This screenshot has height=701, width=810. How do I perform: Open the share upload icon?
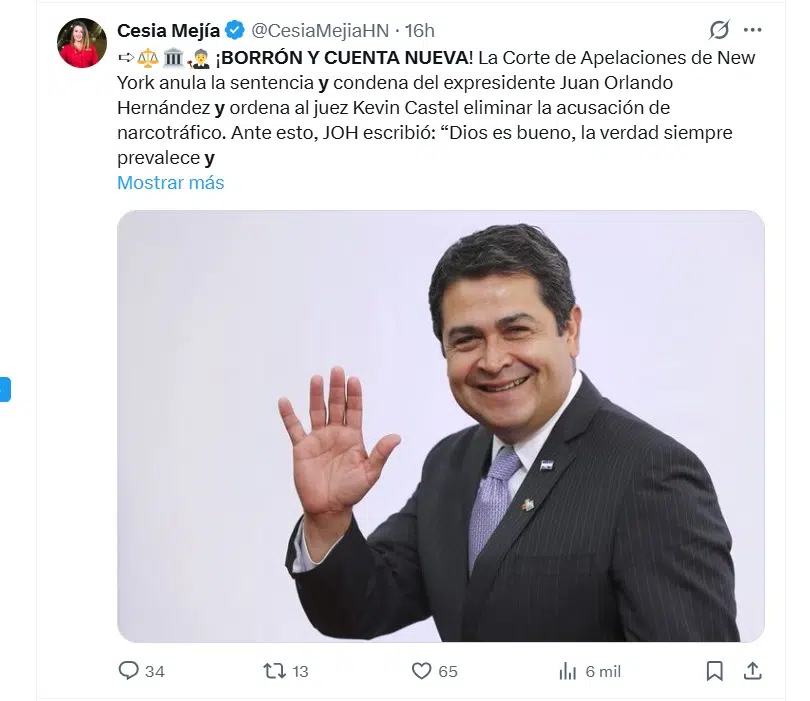(x=753, y=671)
